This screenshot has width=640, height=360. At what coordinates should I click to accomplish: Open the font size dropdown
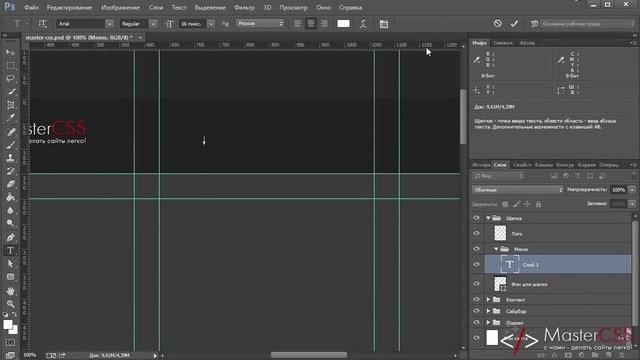tap(211, 24)
